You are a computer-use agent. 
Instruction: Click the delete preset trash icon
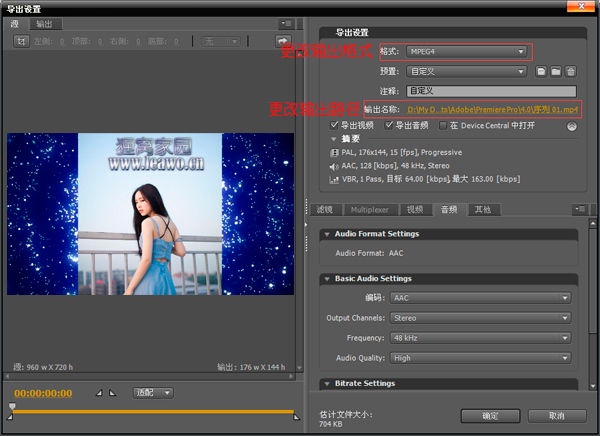(x=571, y=71)
